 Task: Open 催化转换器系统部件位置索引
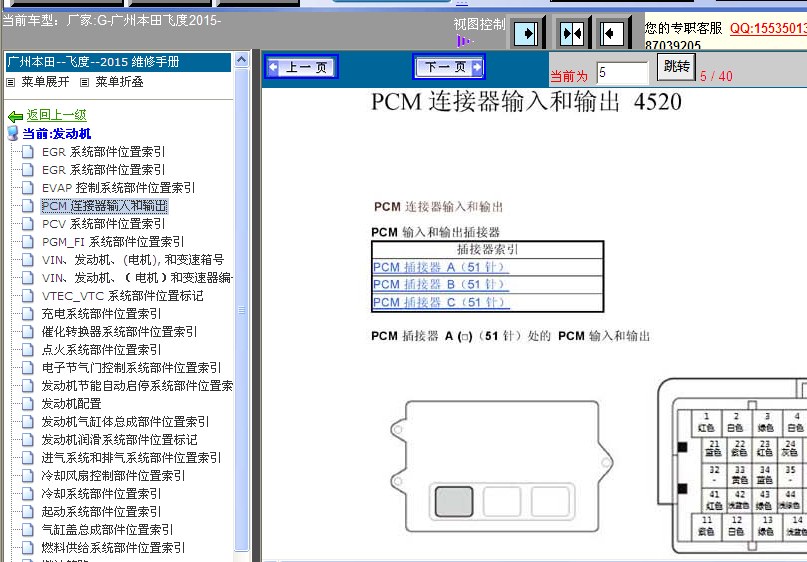click(x=119, y=332)
